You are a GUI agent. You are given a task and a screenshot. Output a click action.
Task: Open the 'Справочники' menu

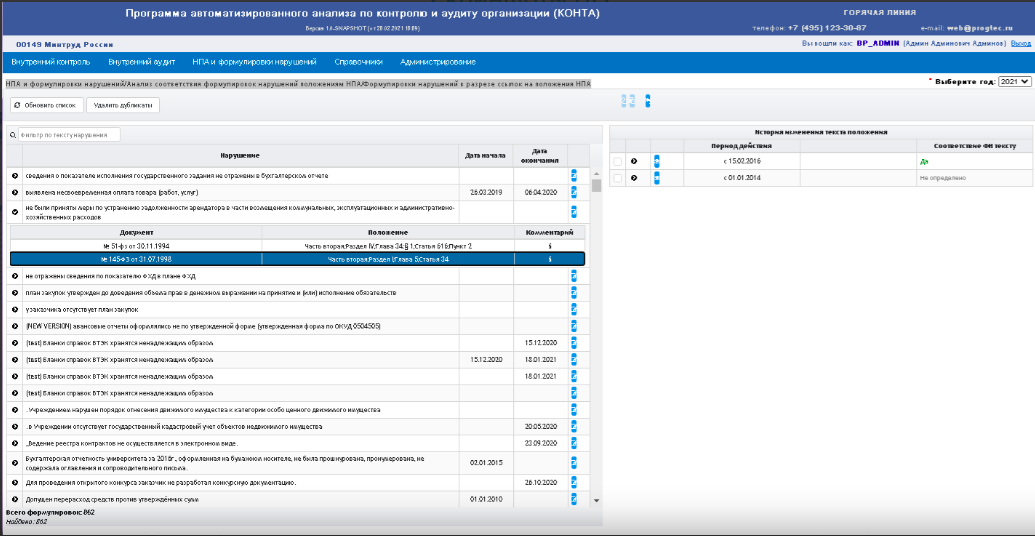coord(358,62)
